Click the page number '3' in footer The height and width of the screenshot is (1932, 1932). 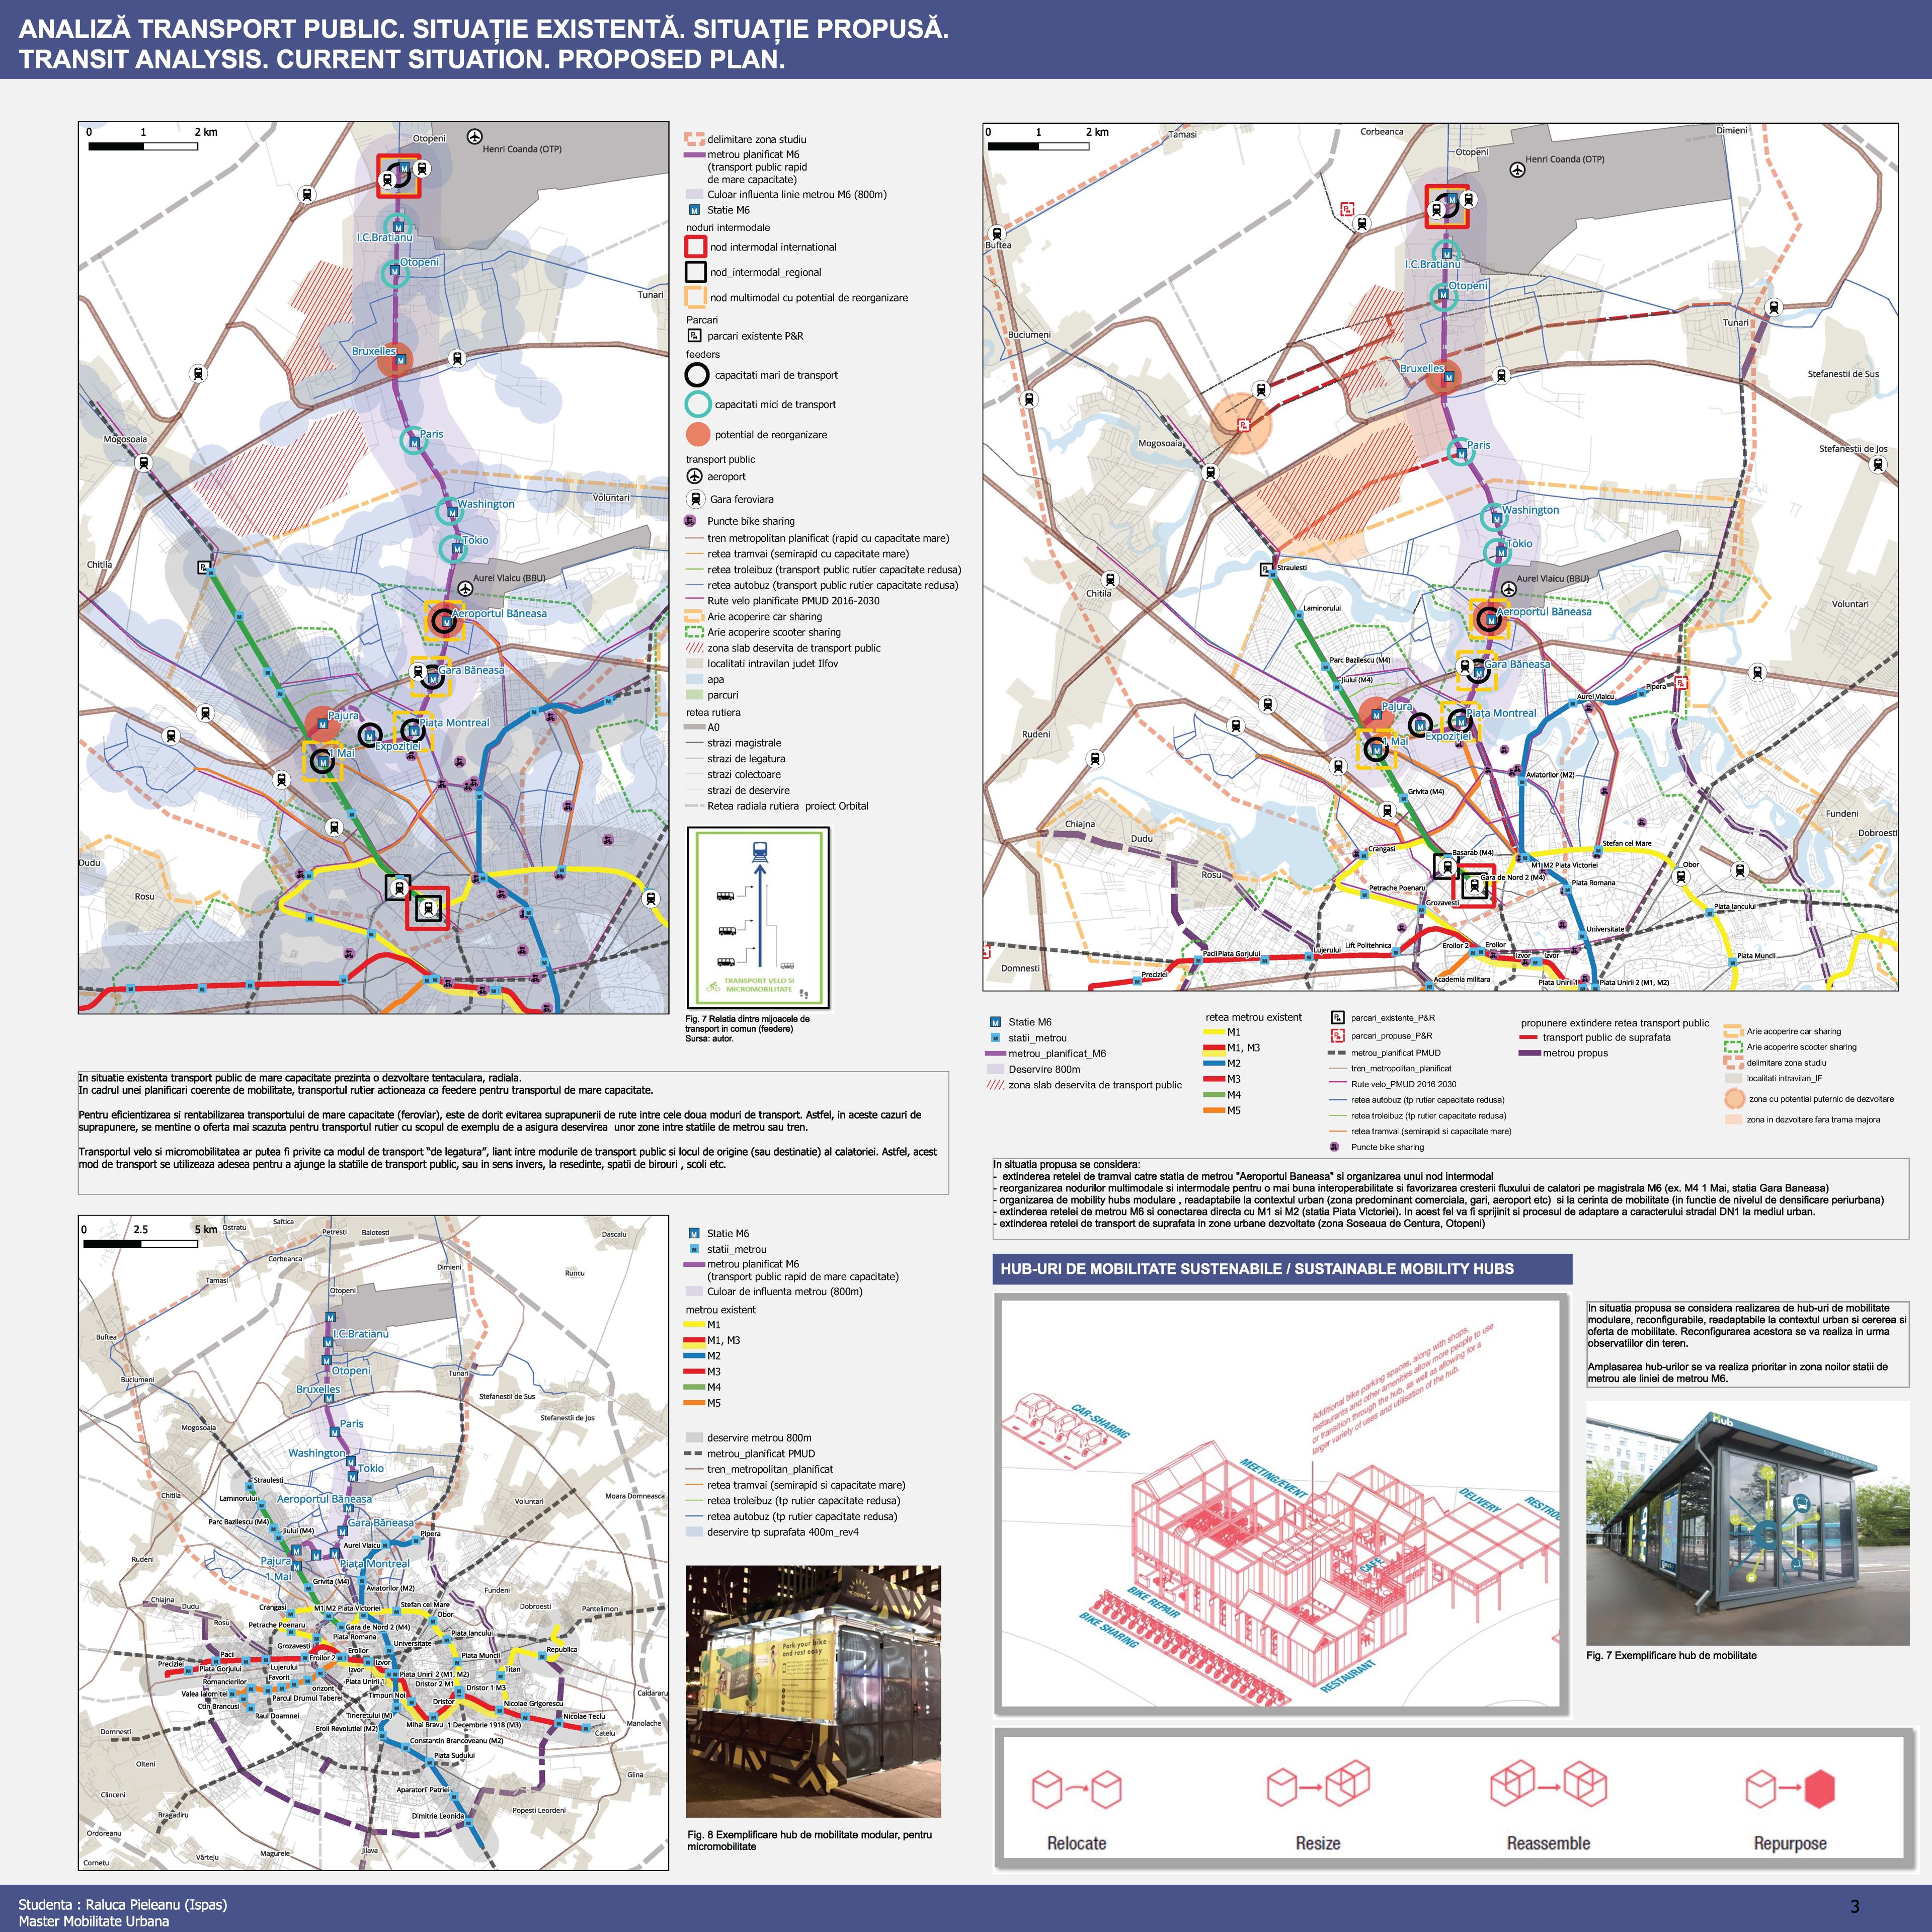click(1855, 1906)
